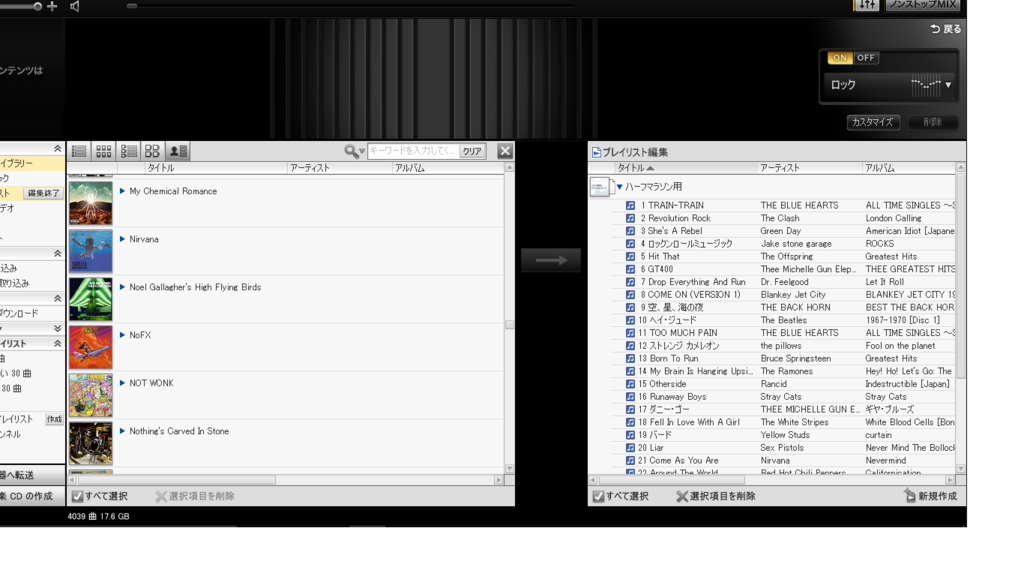The image size is (1024, 576).
Task: Click the カスタマイズ button
Action: 872,122
